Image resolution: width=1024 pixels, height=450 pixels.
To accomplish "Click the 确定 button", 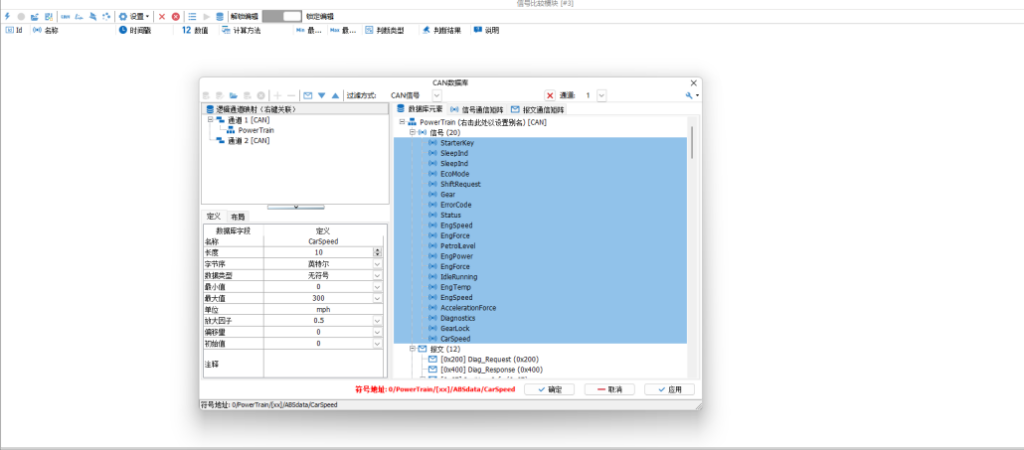I will point(549,388).
